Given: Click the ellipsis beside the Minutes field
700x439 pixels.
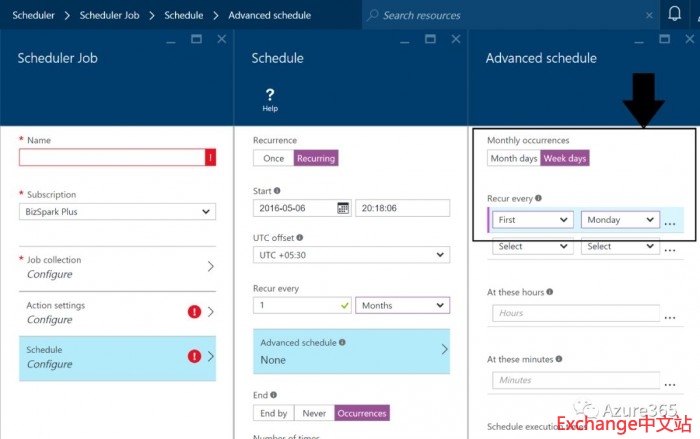Looking at the screenshot, I should tap(670, 381).
